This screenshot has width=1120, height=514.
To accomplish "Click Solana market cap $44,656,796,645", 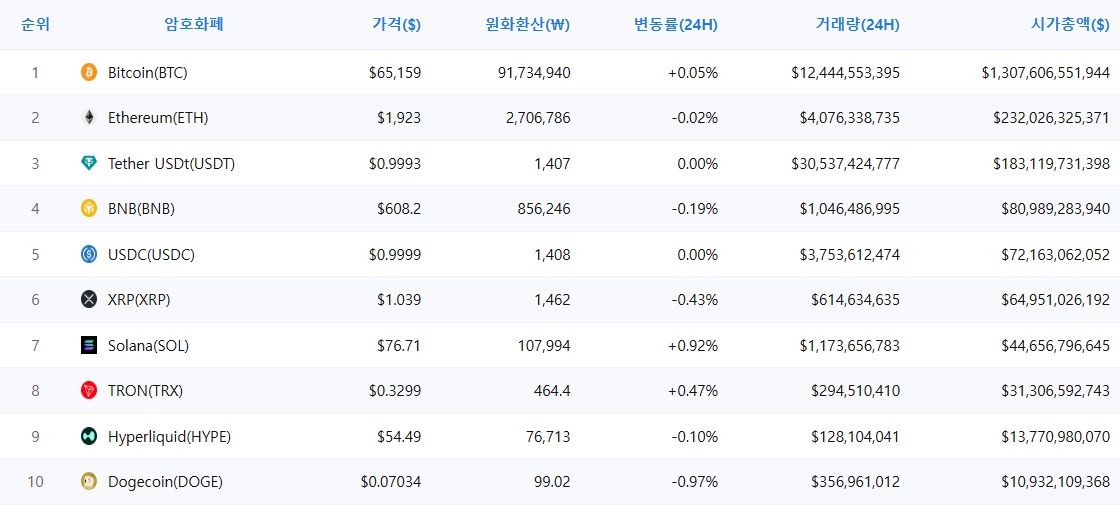I will (x=1055, y=346).
